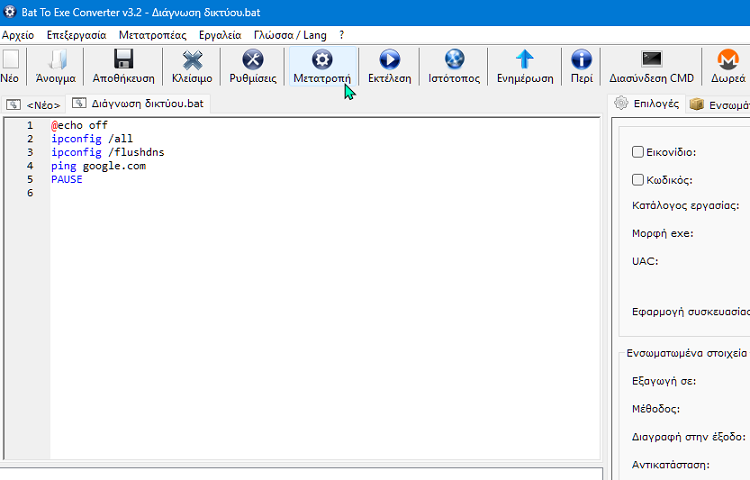Screen dimensions: 750x480
Task: Click the Εξαγωγή σε label
Action: click(x=664, y=381)
